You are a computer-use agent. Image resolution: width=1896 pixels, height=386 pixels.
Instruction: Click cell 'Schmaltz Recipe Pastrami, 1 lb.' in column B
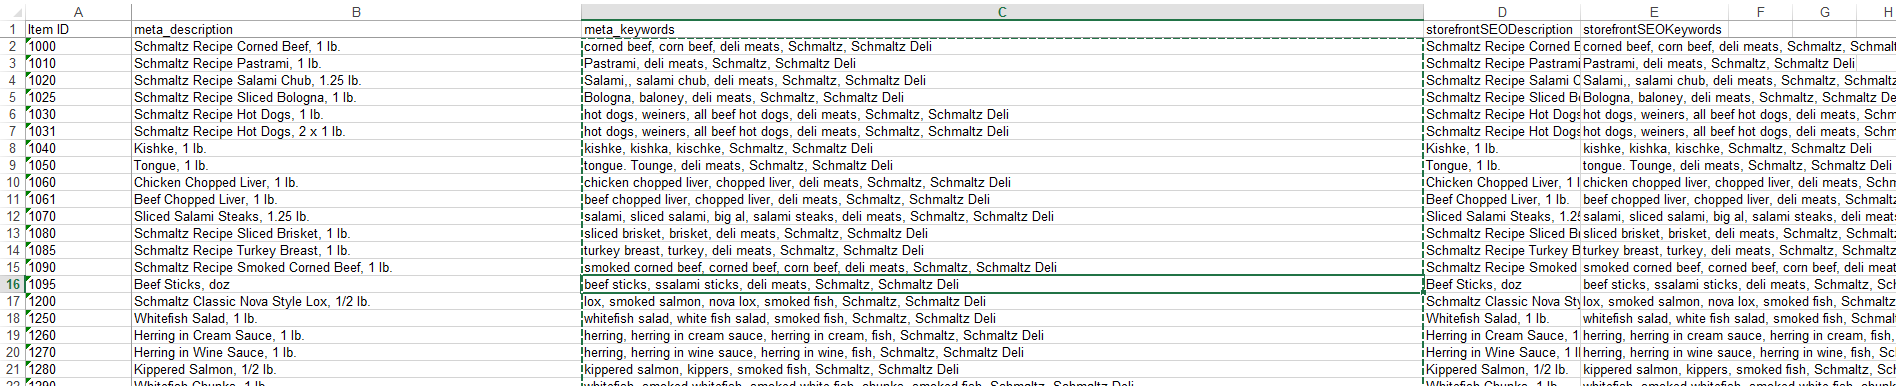point(356,63)
